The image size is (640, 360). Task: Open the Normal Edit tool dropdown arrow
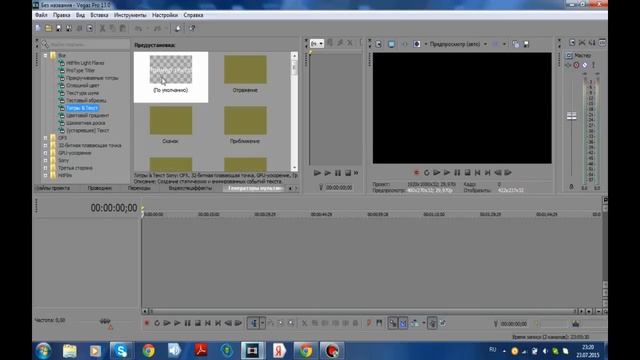[262, 323]
